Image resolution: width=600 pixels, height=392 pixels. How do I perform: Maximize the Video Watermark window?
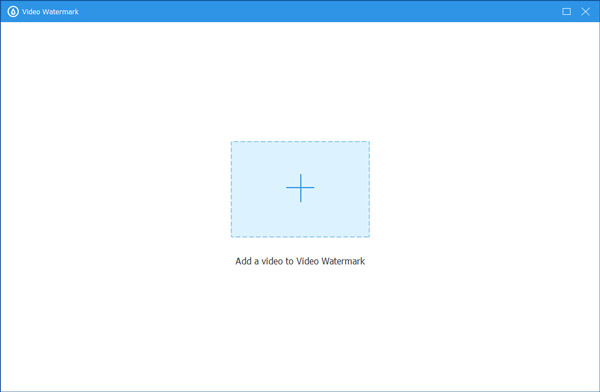(x=566, y=11)
